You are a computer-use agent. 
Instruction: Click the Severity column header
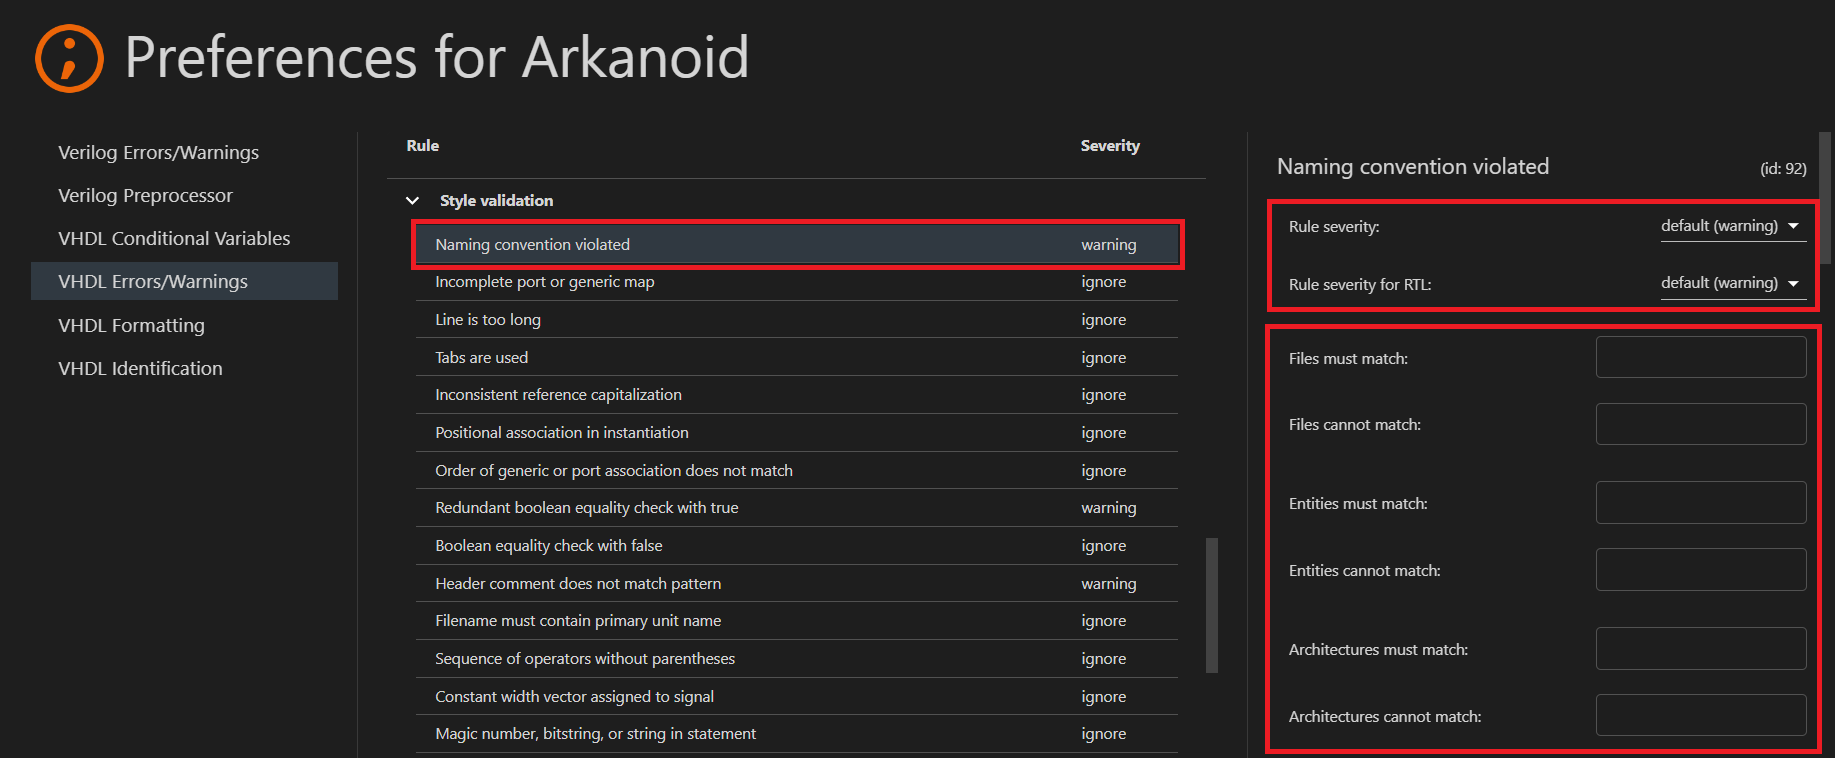1109,146
